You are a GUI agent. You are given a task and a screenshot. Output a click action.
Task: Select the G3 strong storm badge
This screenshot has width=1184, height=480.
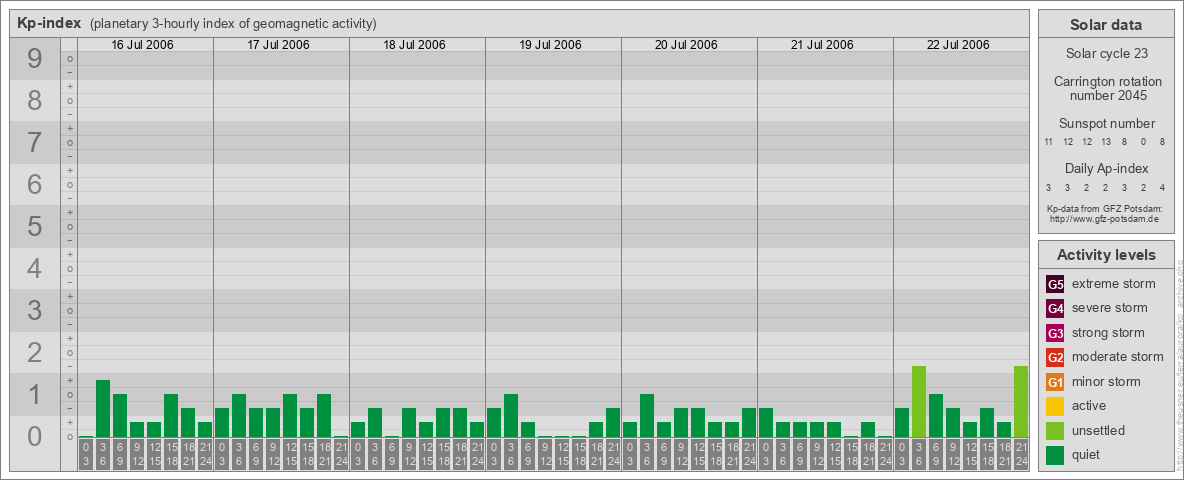click(1055, 333)
